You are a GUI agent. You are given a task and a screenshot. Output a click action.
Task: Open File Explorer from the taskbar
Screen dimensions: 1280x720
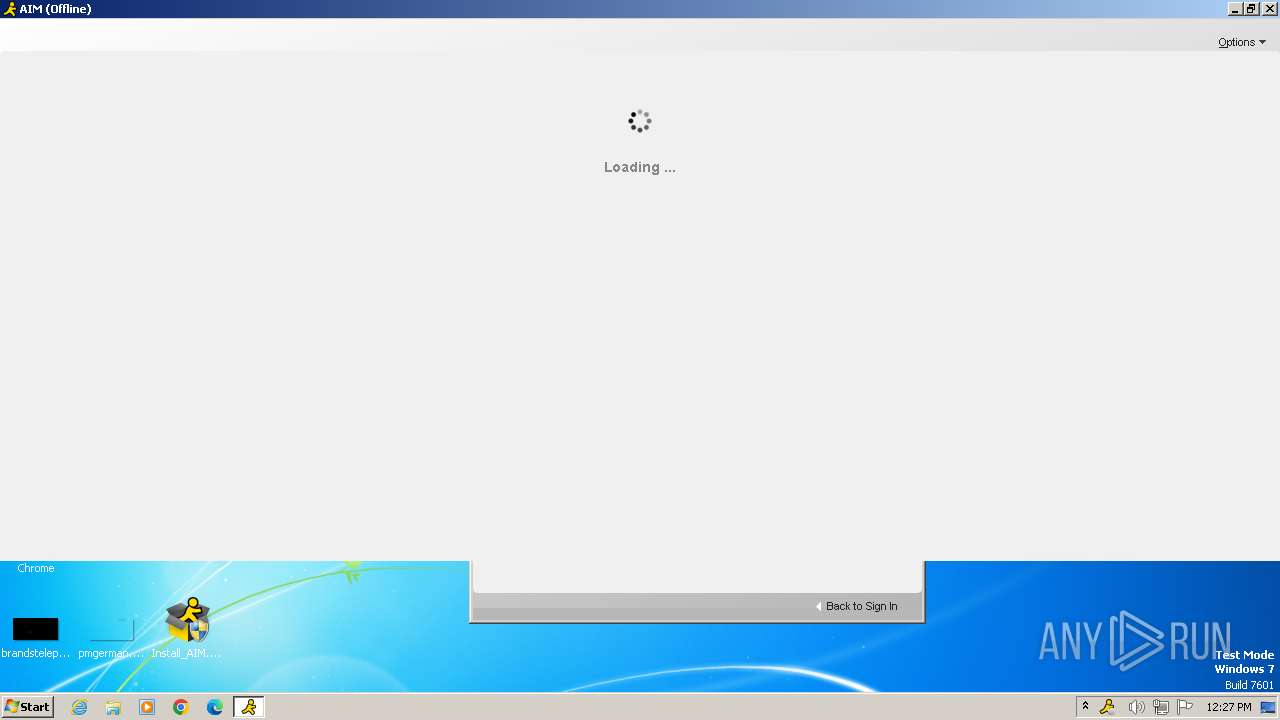113,707
